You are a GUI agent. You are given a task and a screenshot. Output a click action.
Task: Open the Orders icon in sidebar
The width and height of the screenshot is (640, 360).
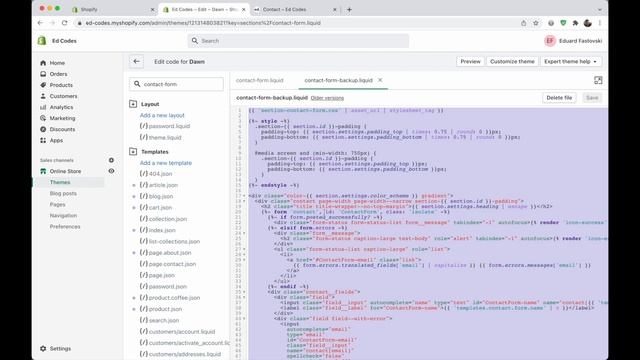coord(43,74)
